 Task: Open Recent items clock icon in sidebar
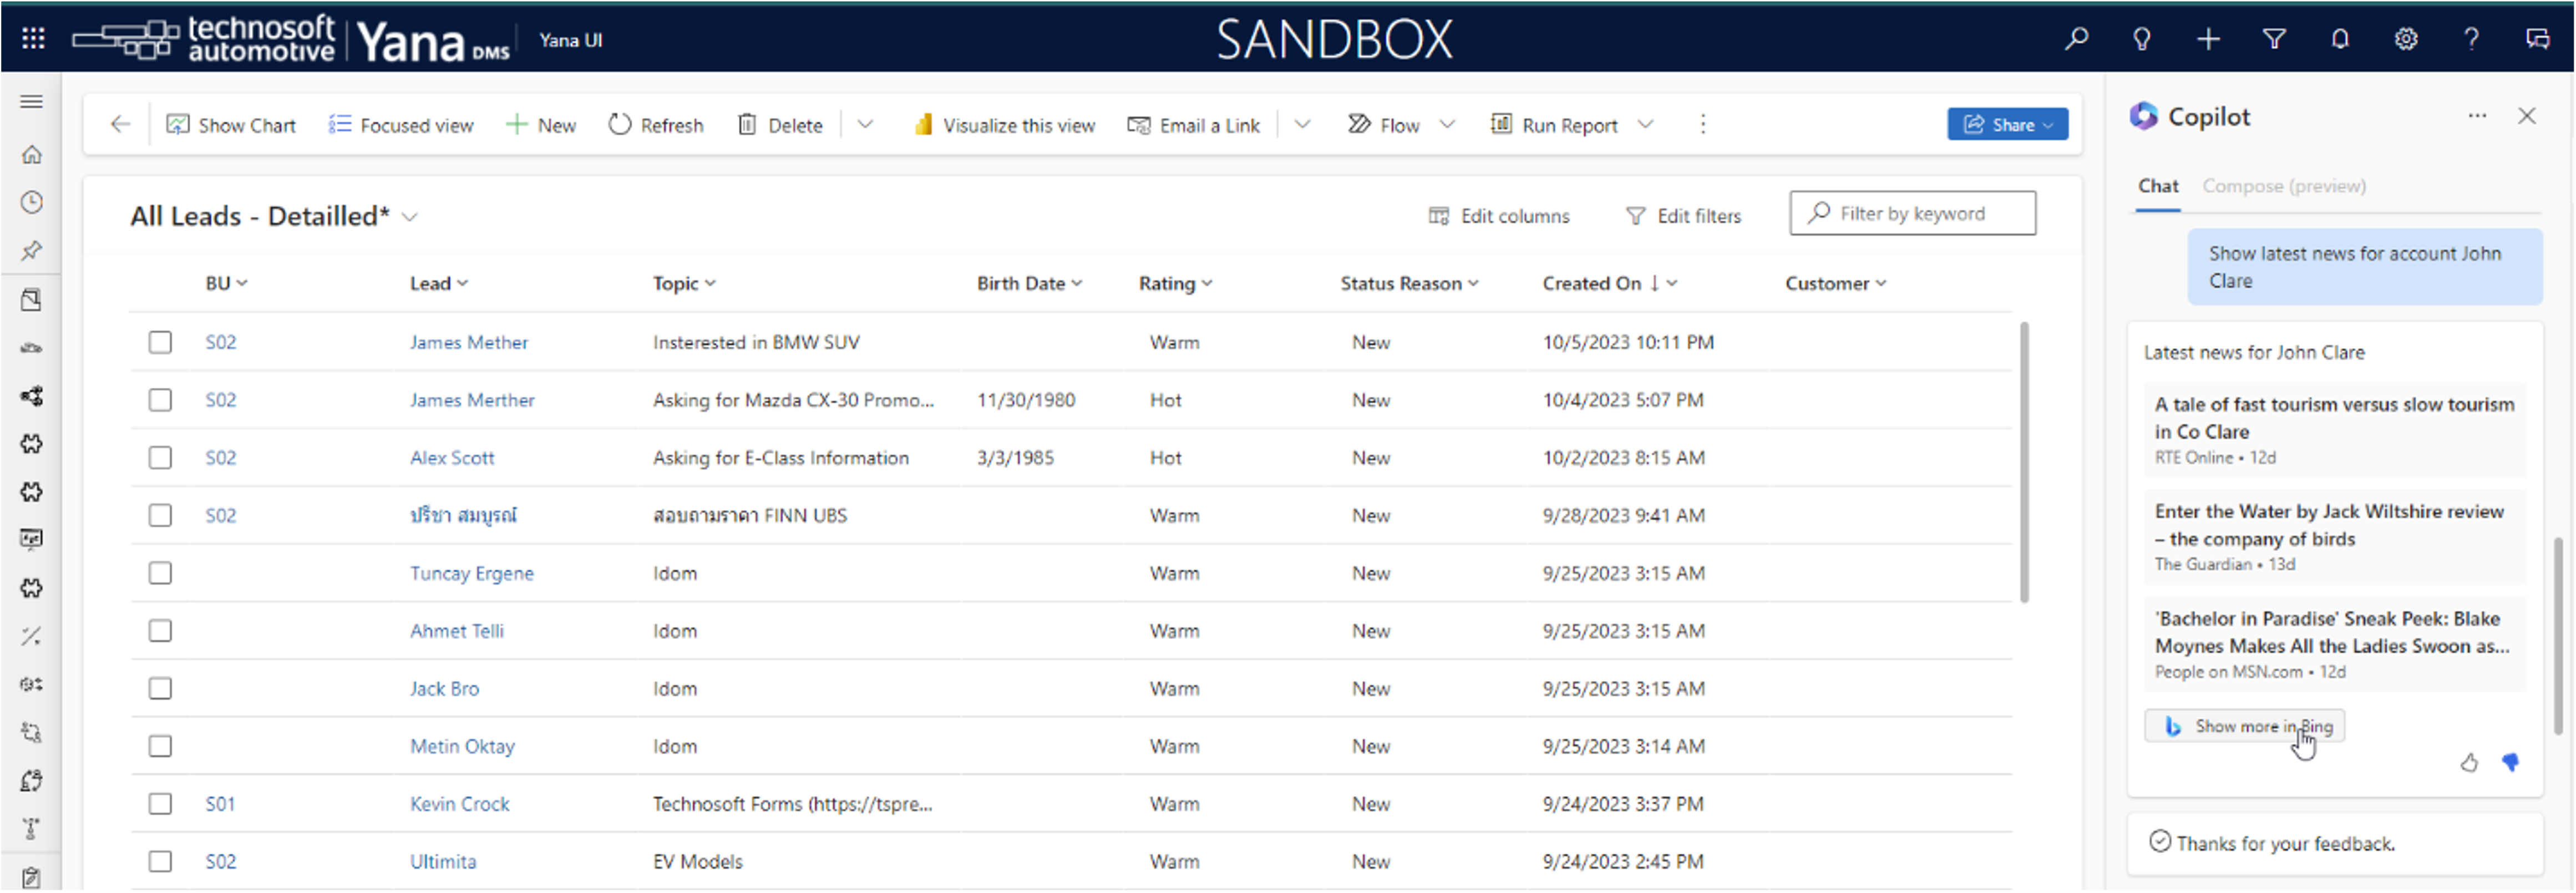tap(32, 203)
